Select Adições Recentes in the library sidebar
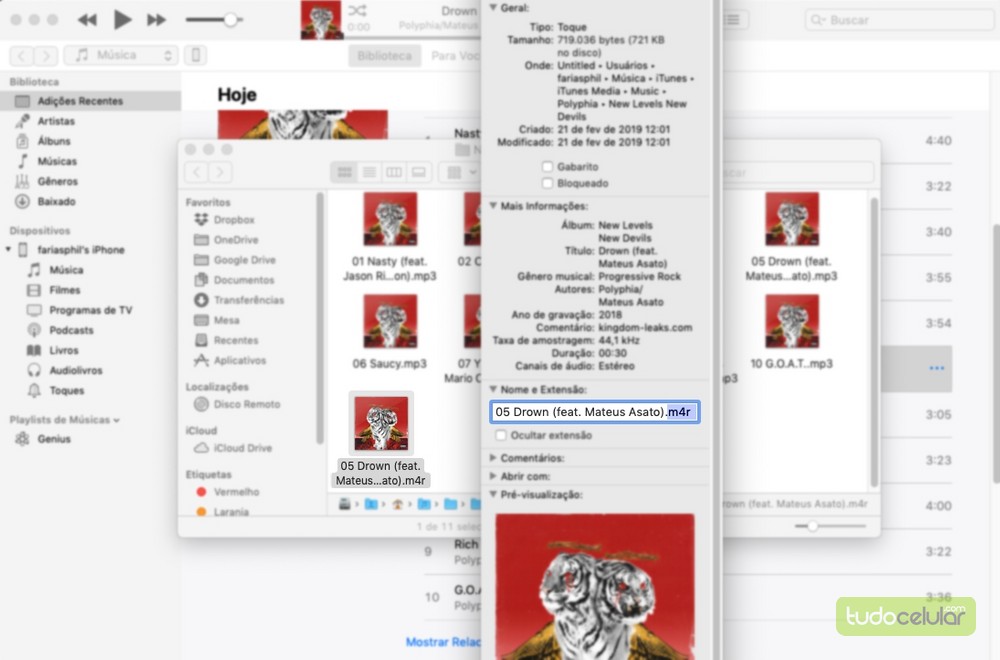Image resolution: width=1000 pixels, height=660 pixels. click(x=80, y=101)
